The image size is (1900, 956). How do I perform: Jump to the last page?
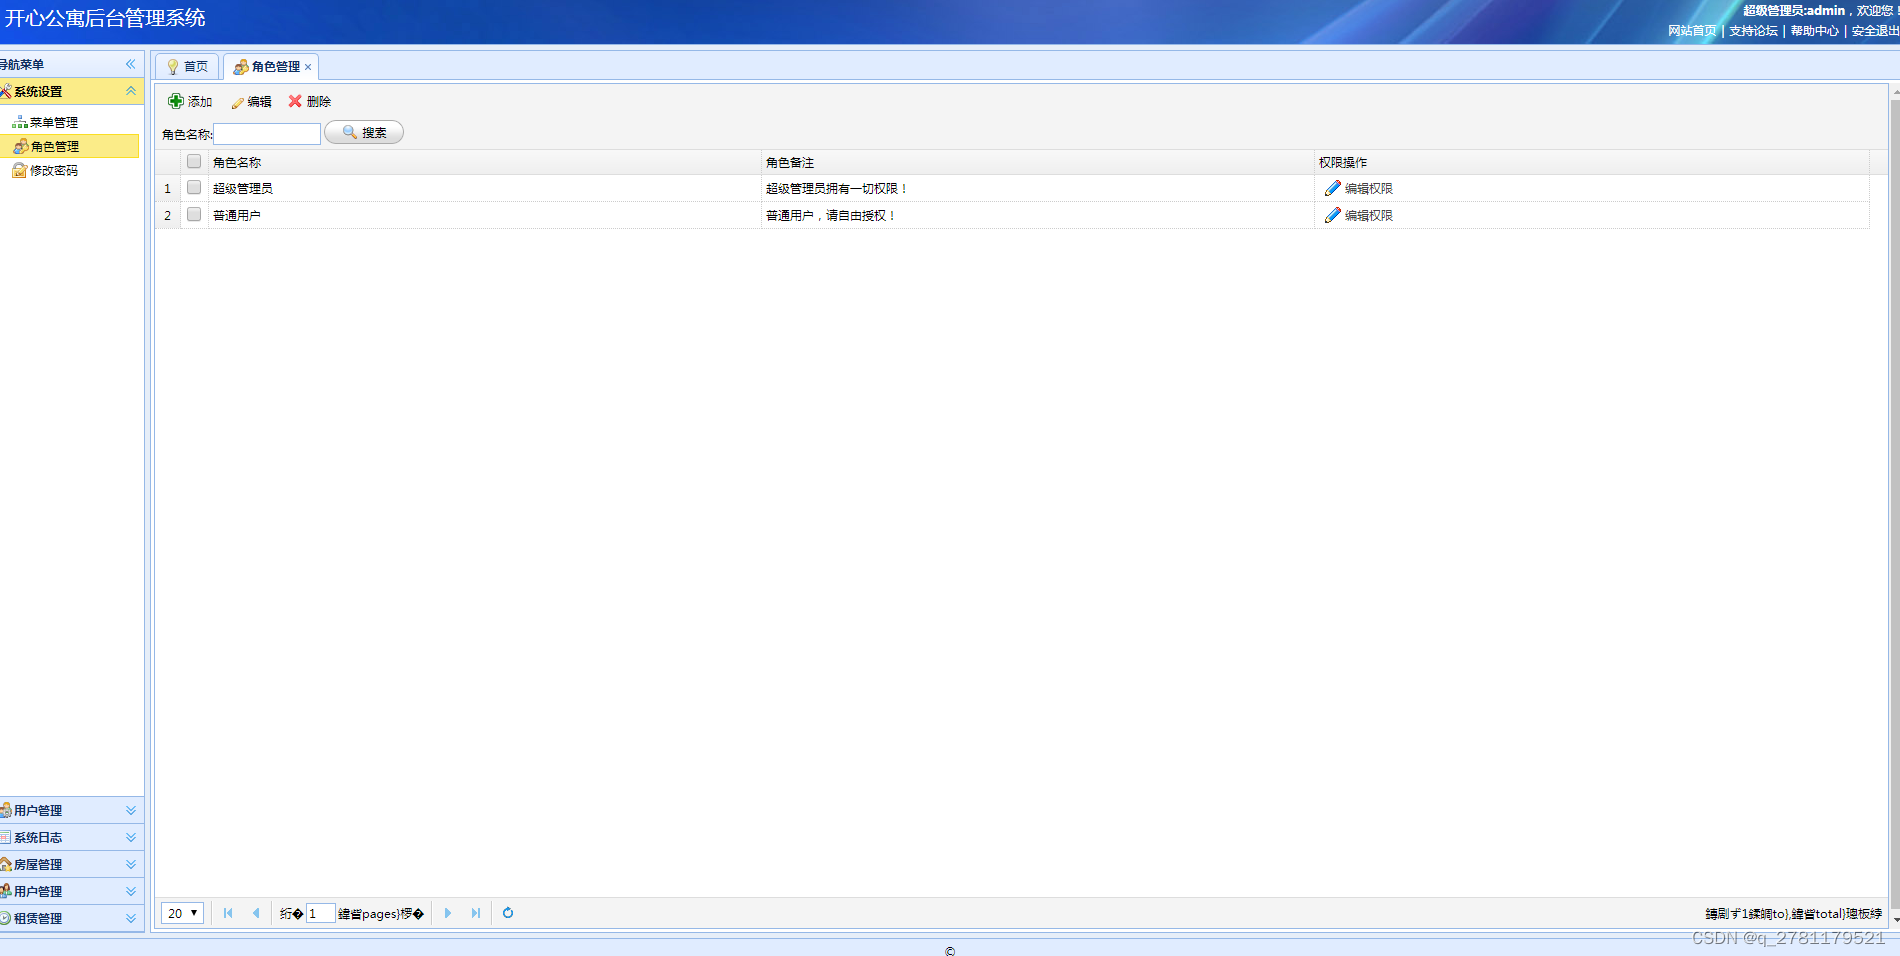pyautogui.click(x=476, y=913)
